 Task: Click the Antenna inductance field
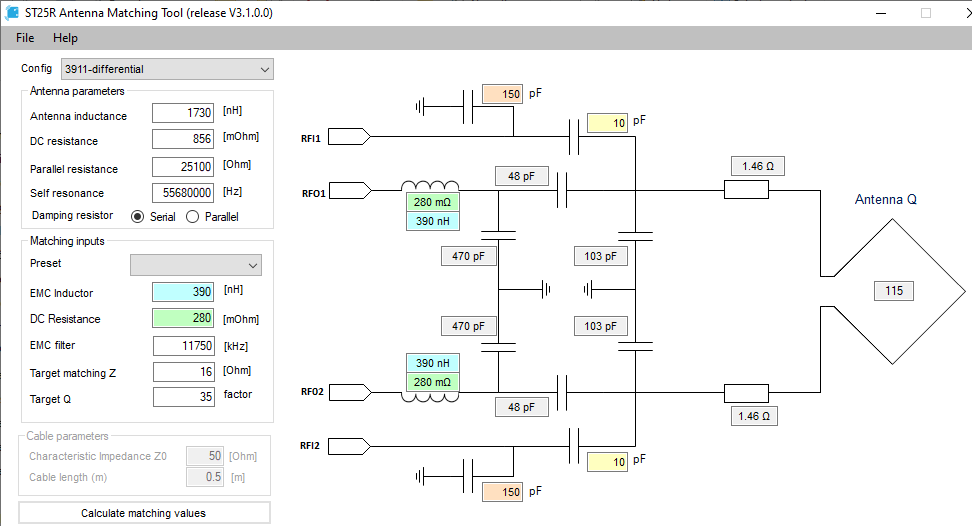tap(183, 113)
